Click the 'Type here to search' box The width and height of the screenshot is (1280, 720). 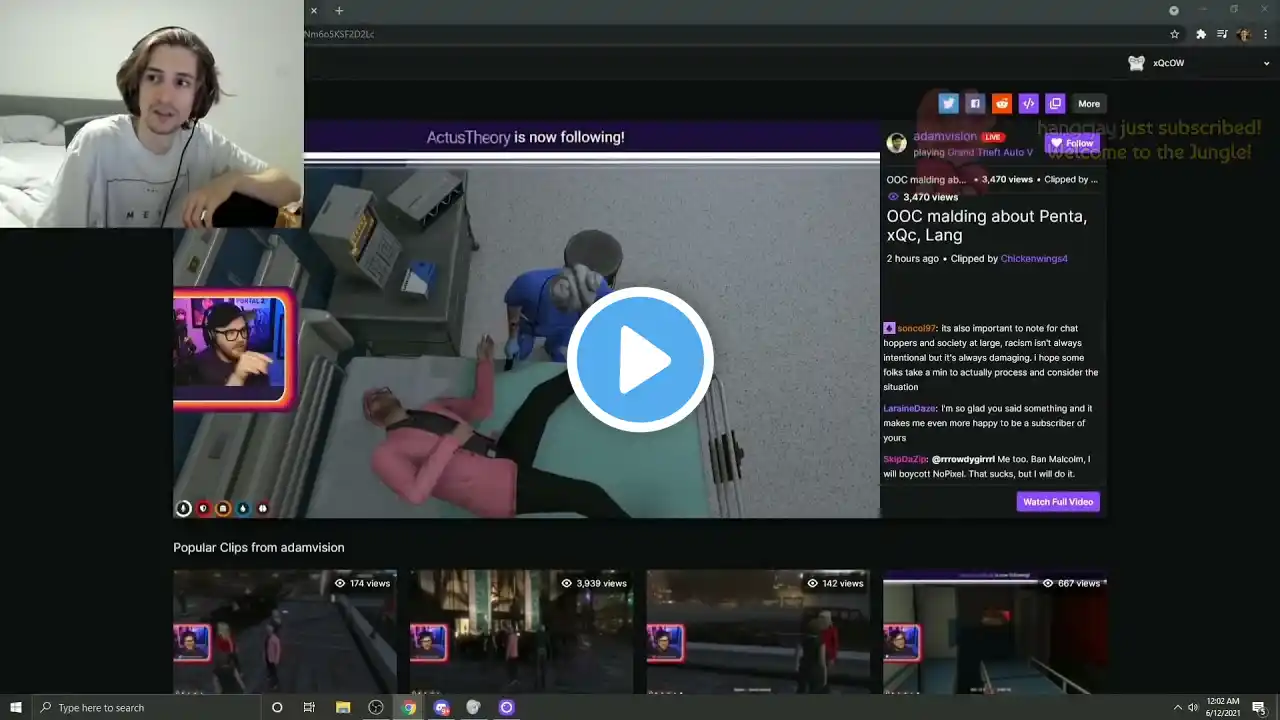point(146,707)
